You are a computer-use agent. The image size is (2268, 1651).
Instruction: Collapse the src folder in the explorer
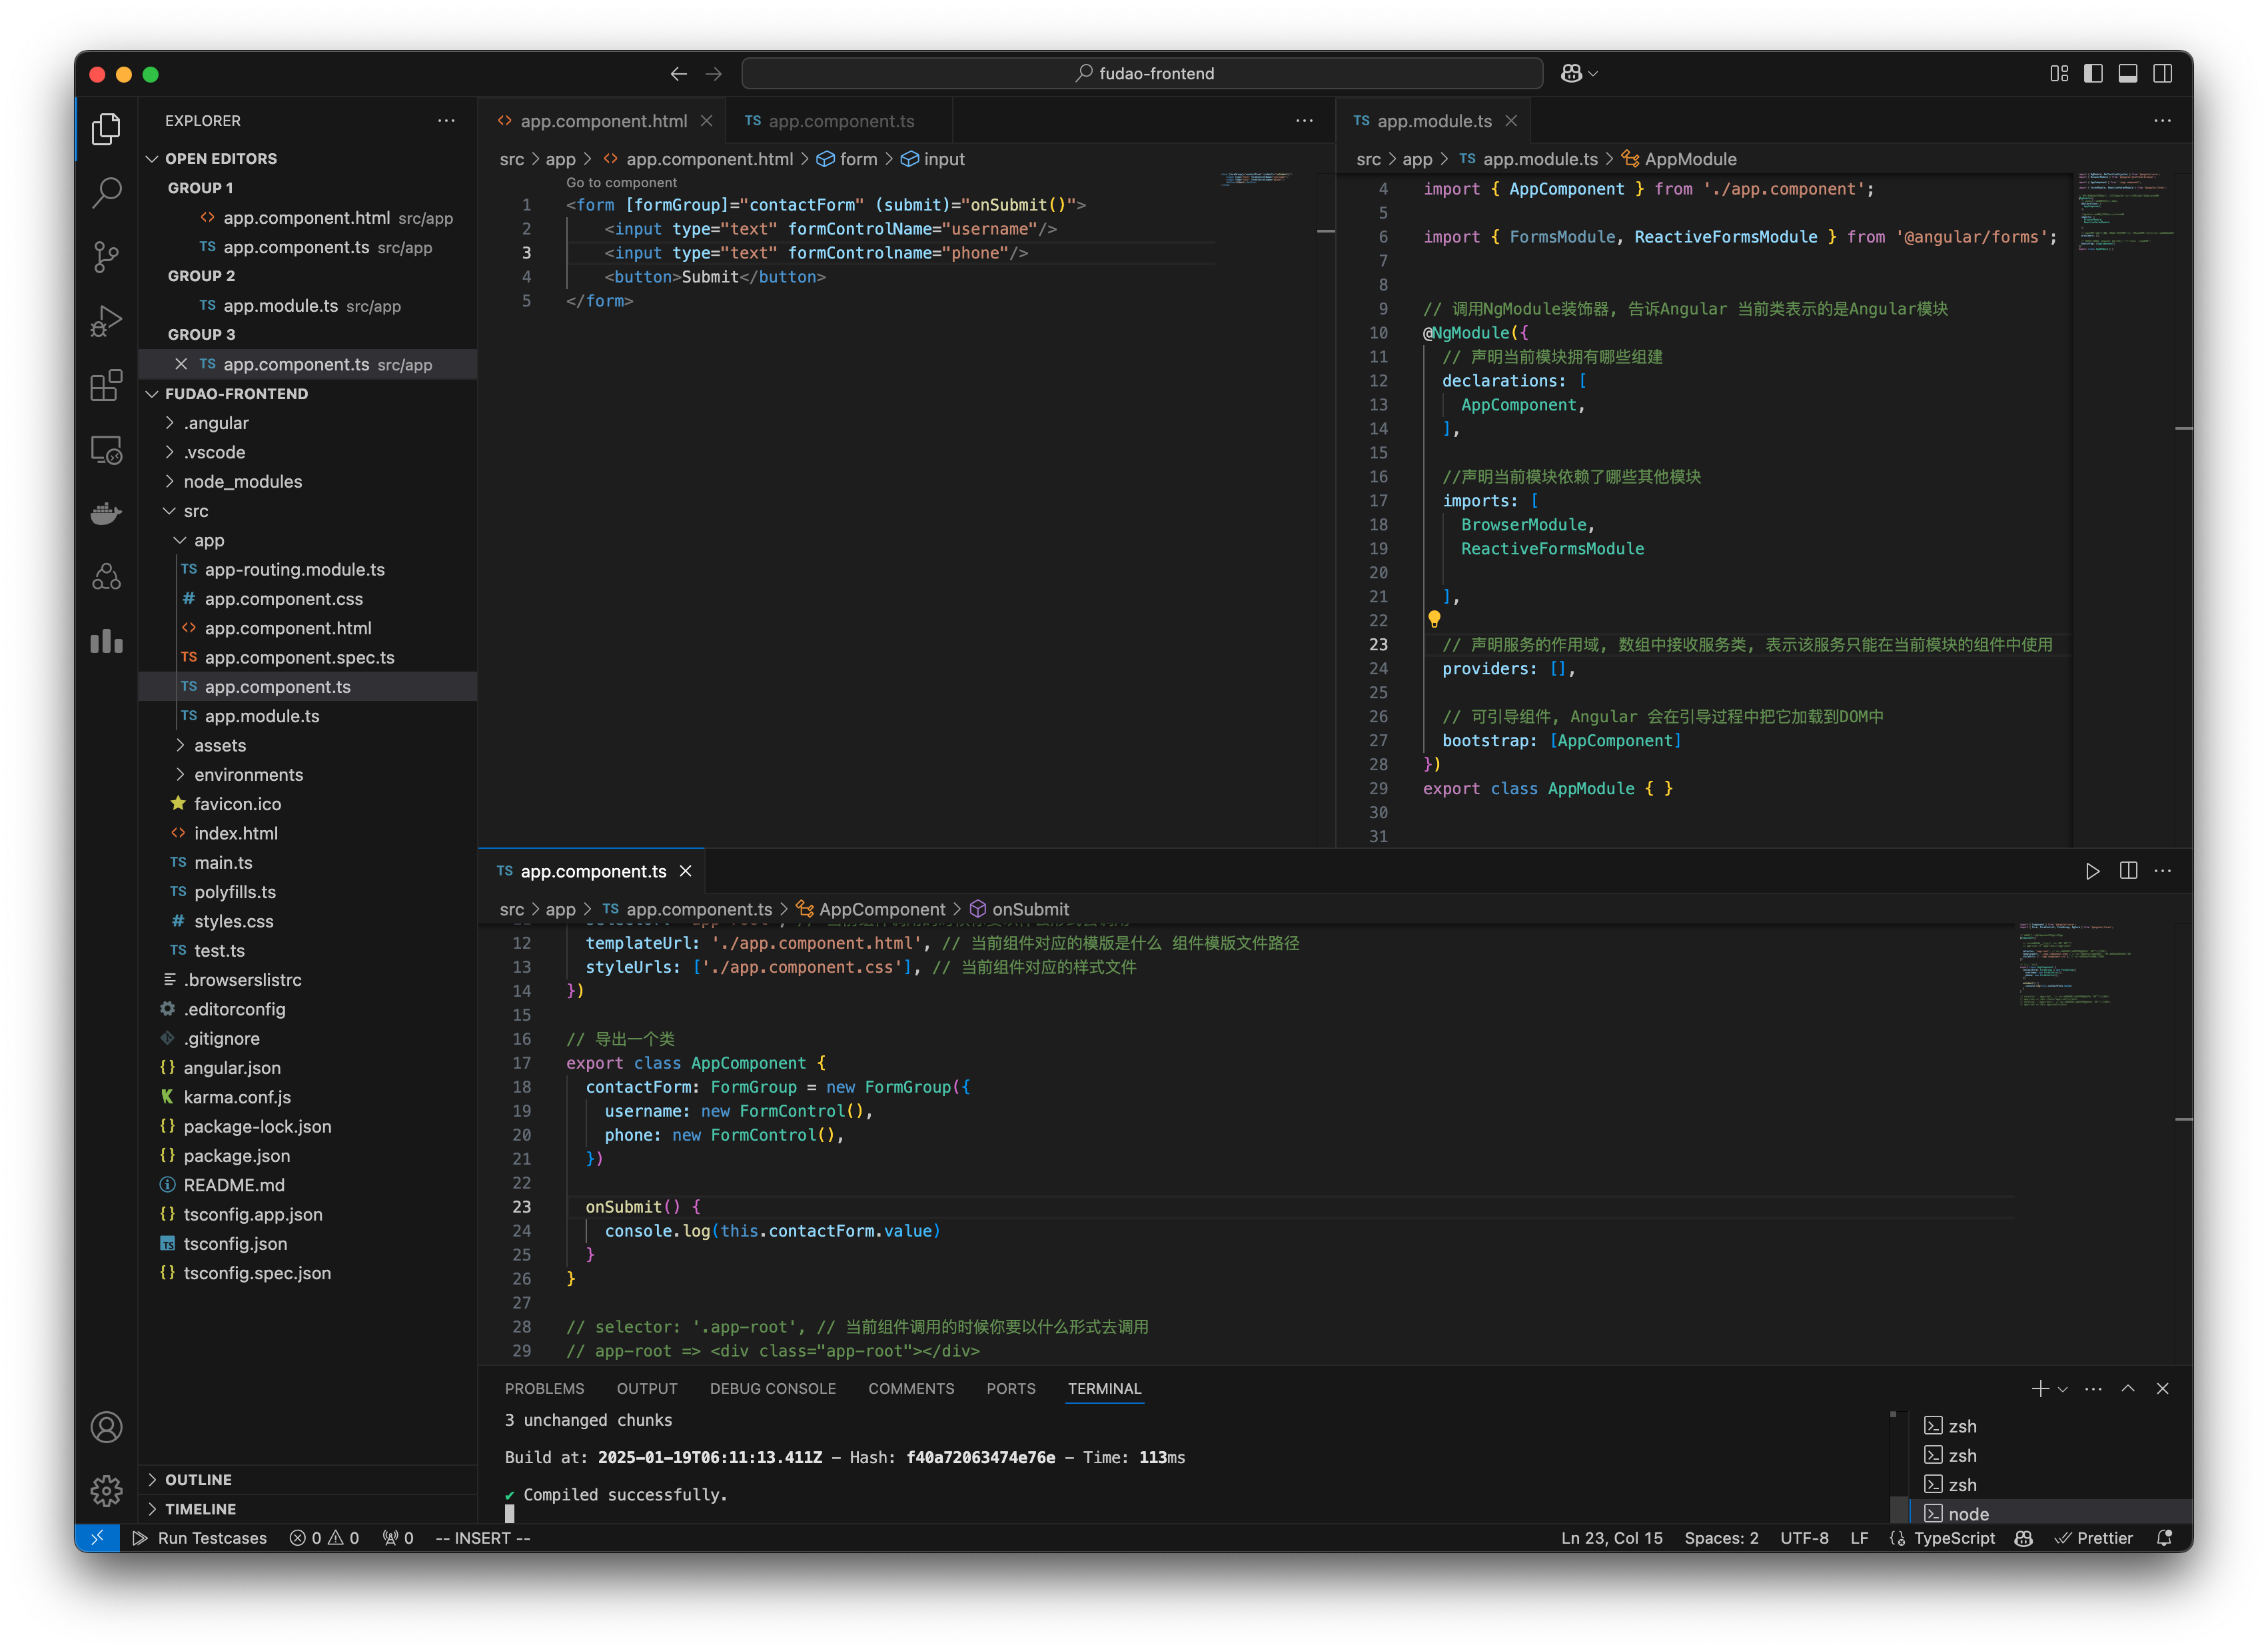[x=197, y=511]
